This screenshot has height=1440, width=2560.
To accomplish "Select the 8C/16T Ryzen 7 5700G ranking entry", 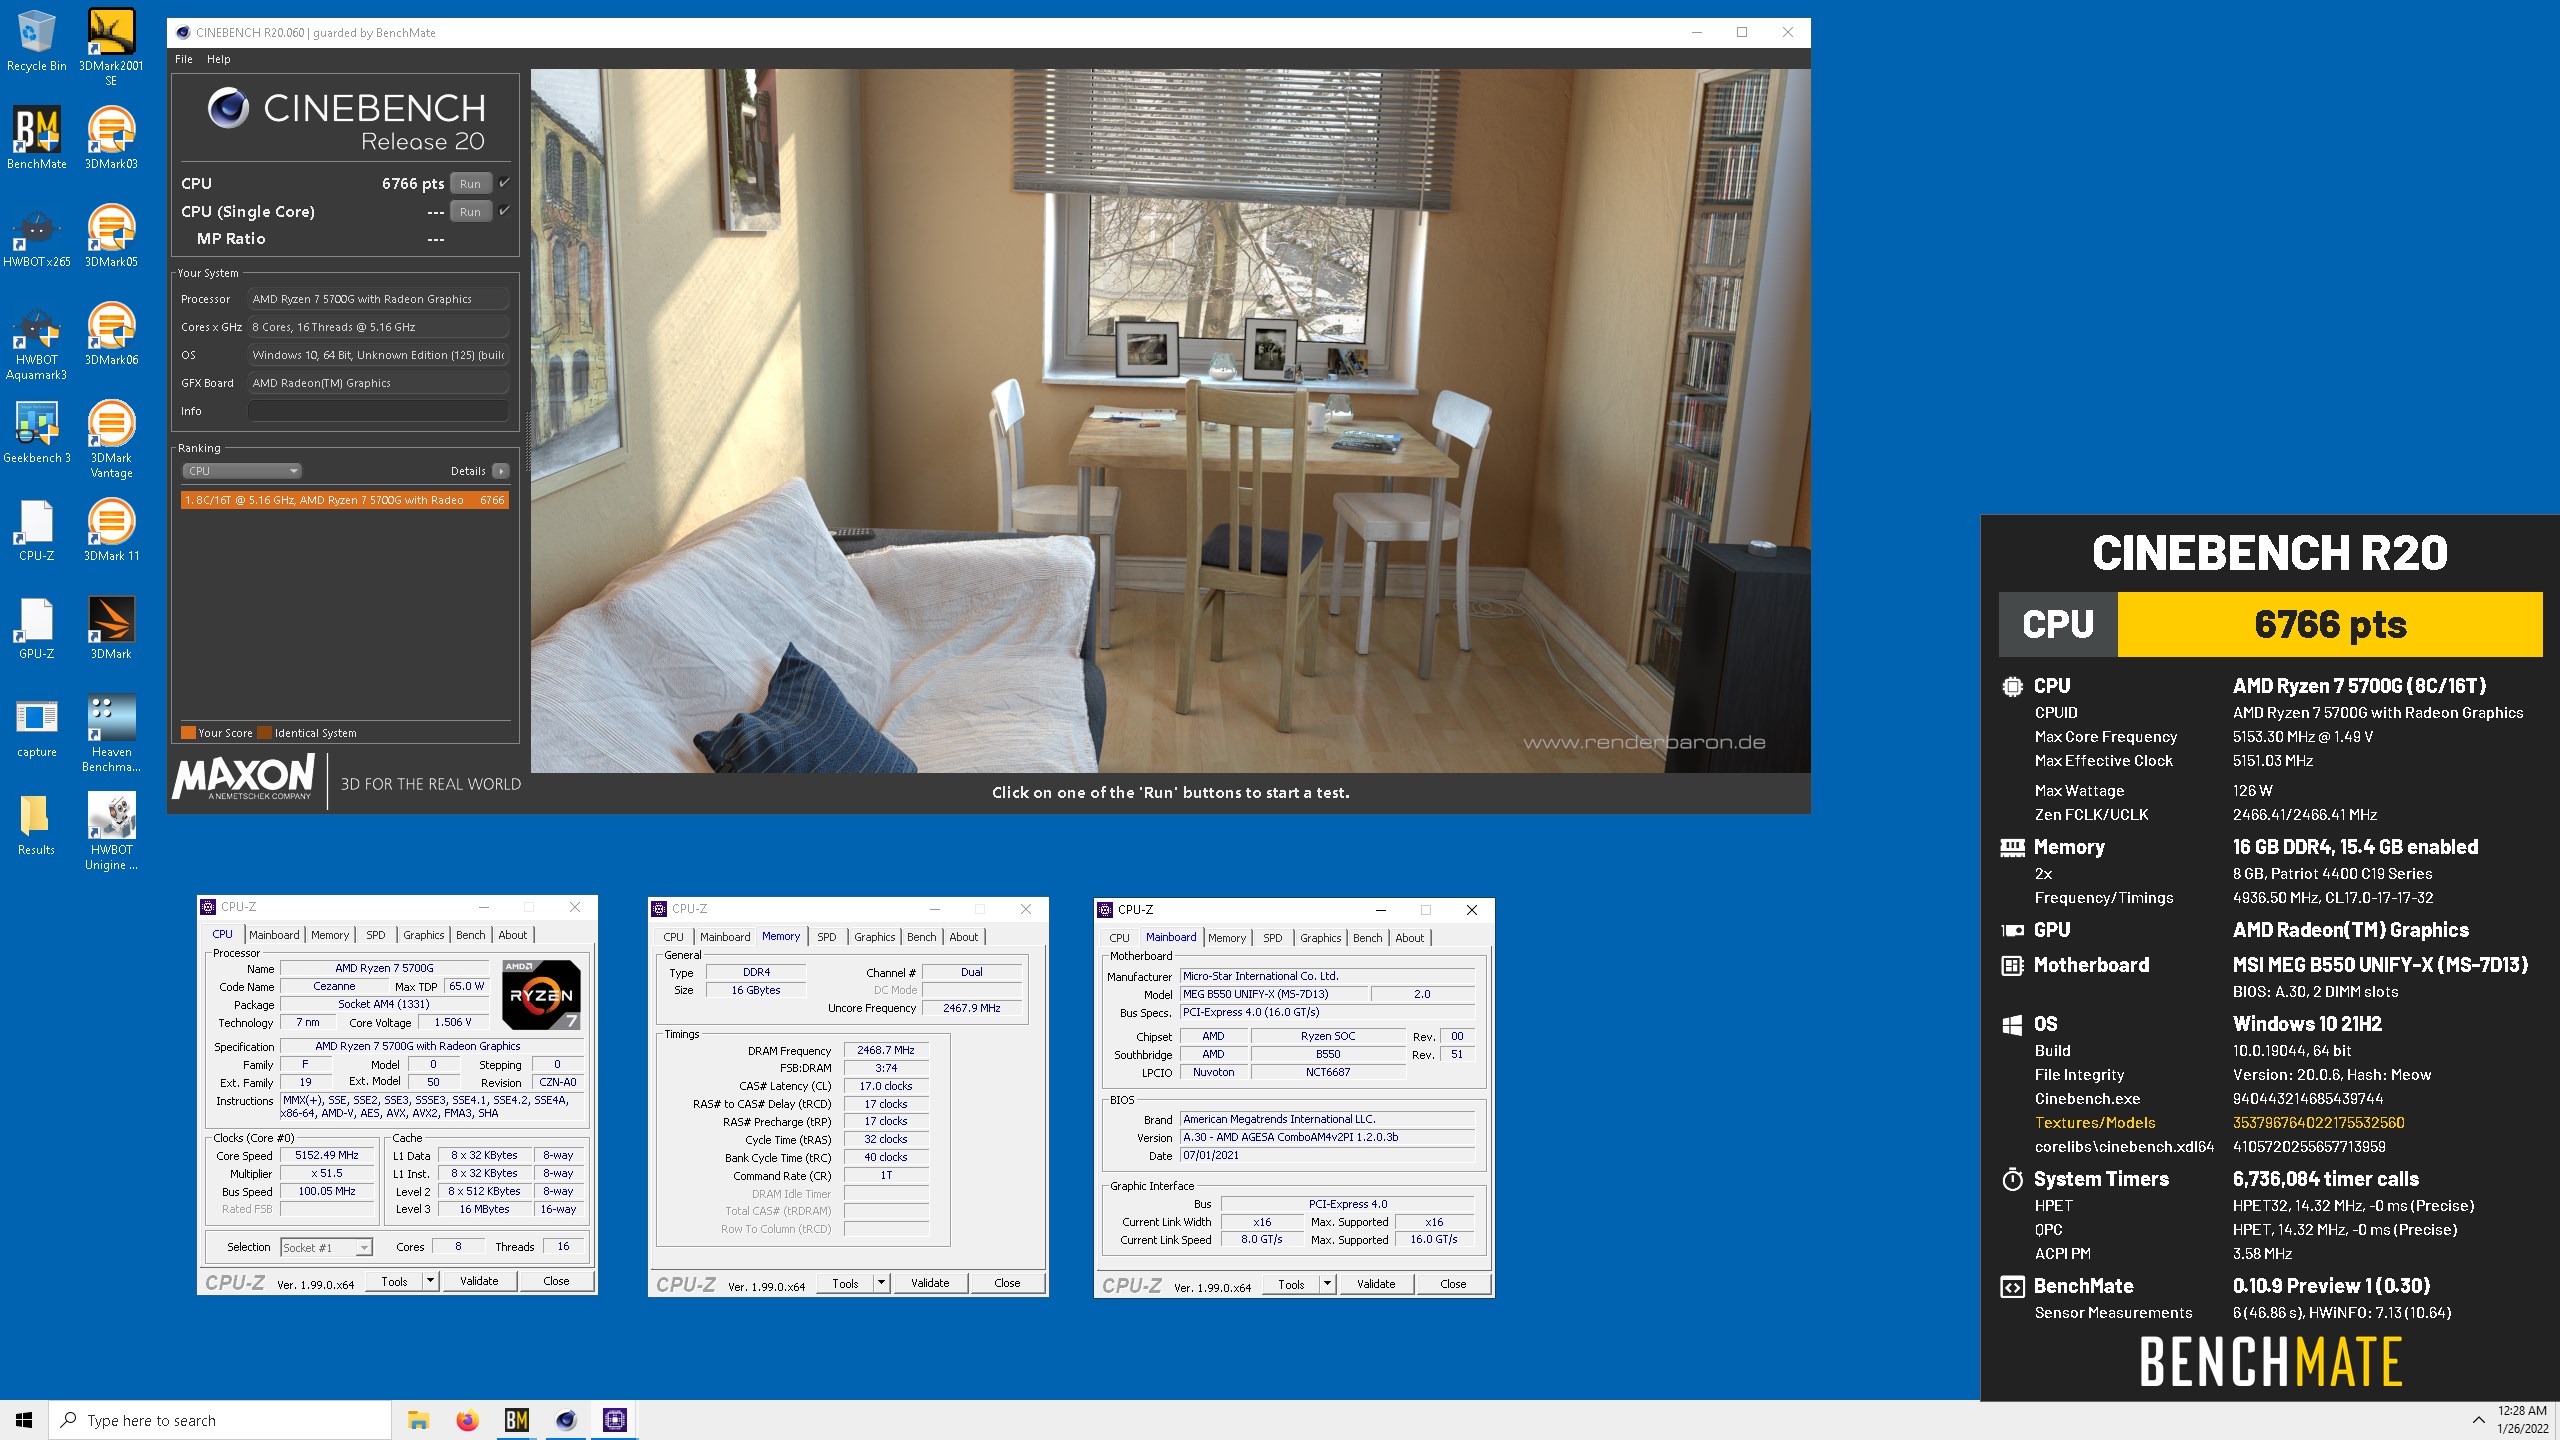I will coord(345,500).
